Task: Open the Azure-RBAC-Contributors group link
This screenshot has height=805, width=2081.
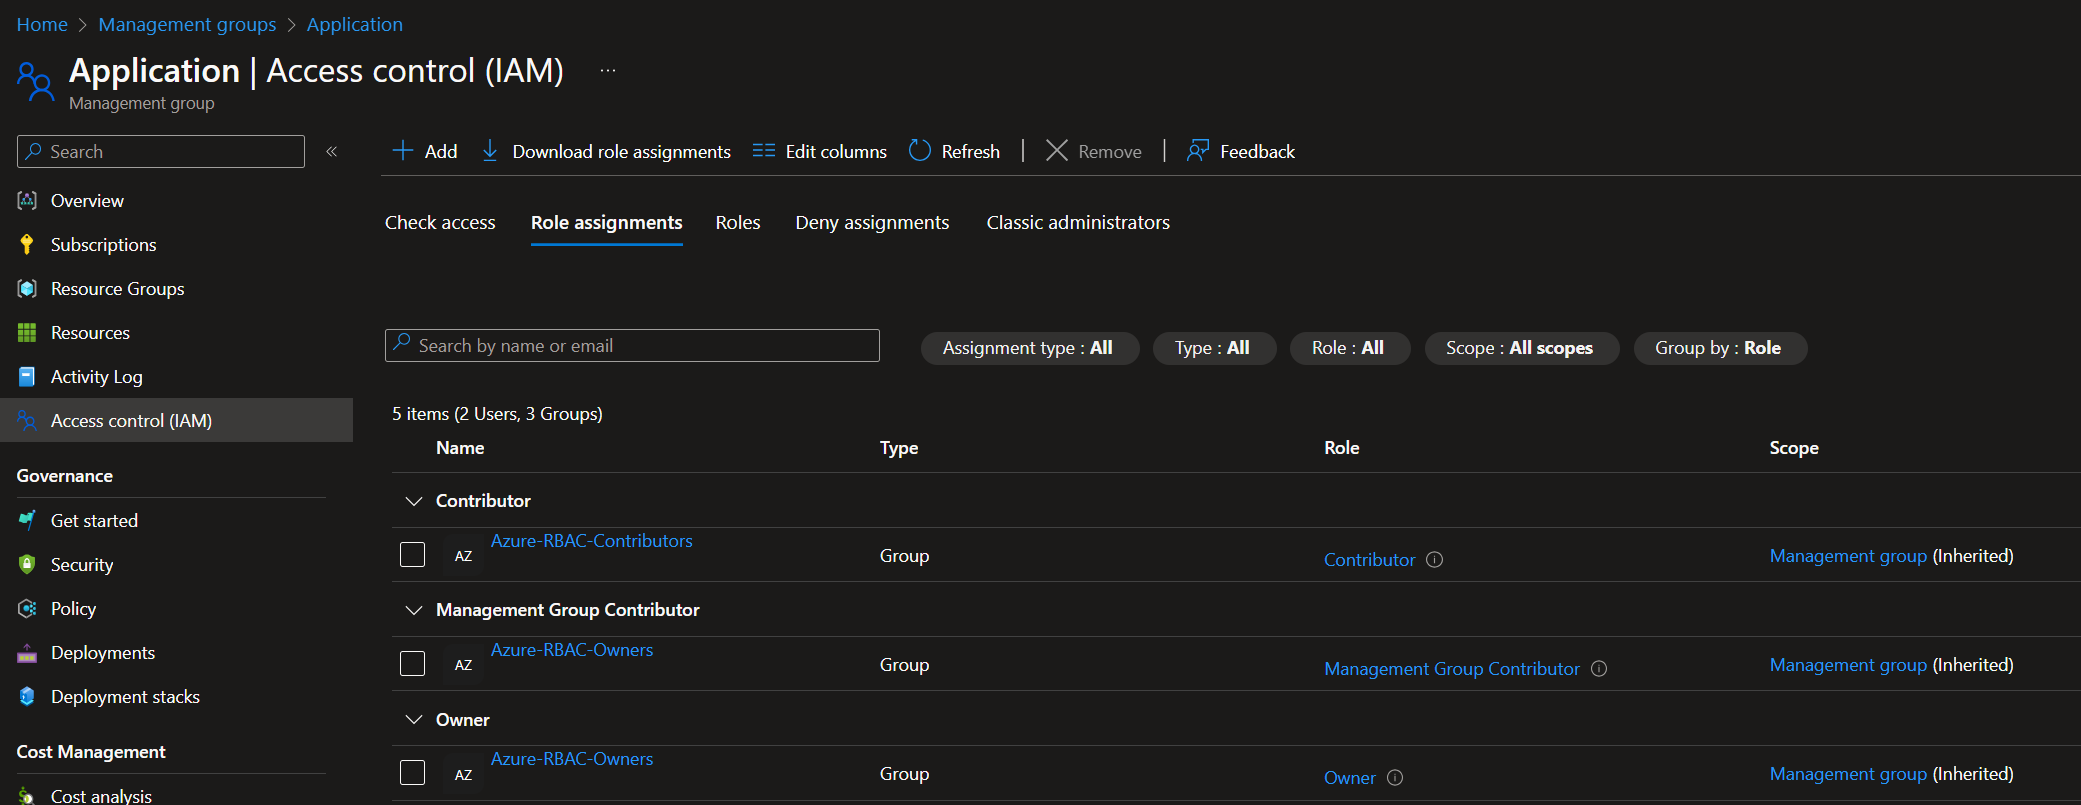Action: point(591,541)
